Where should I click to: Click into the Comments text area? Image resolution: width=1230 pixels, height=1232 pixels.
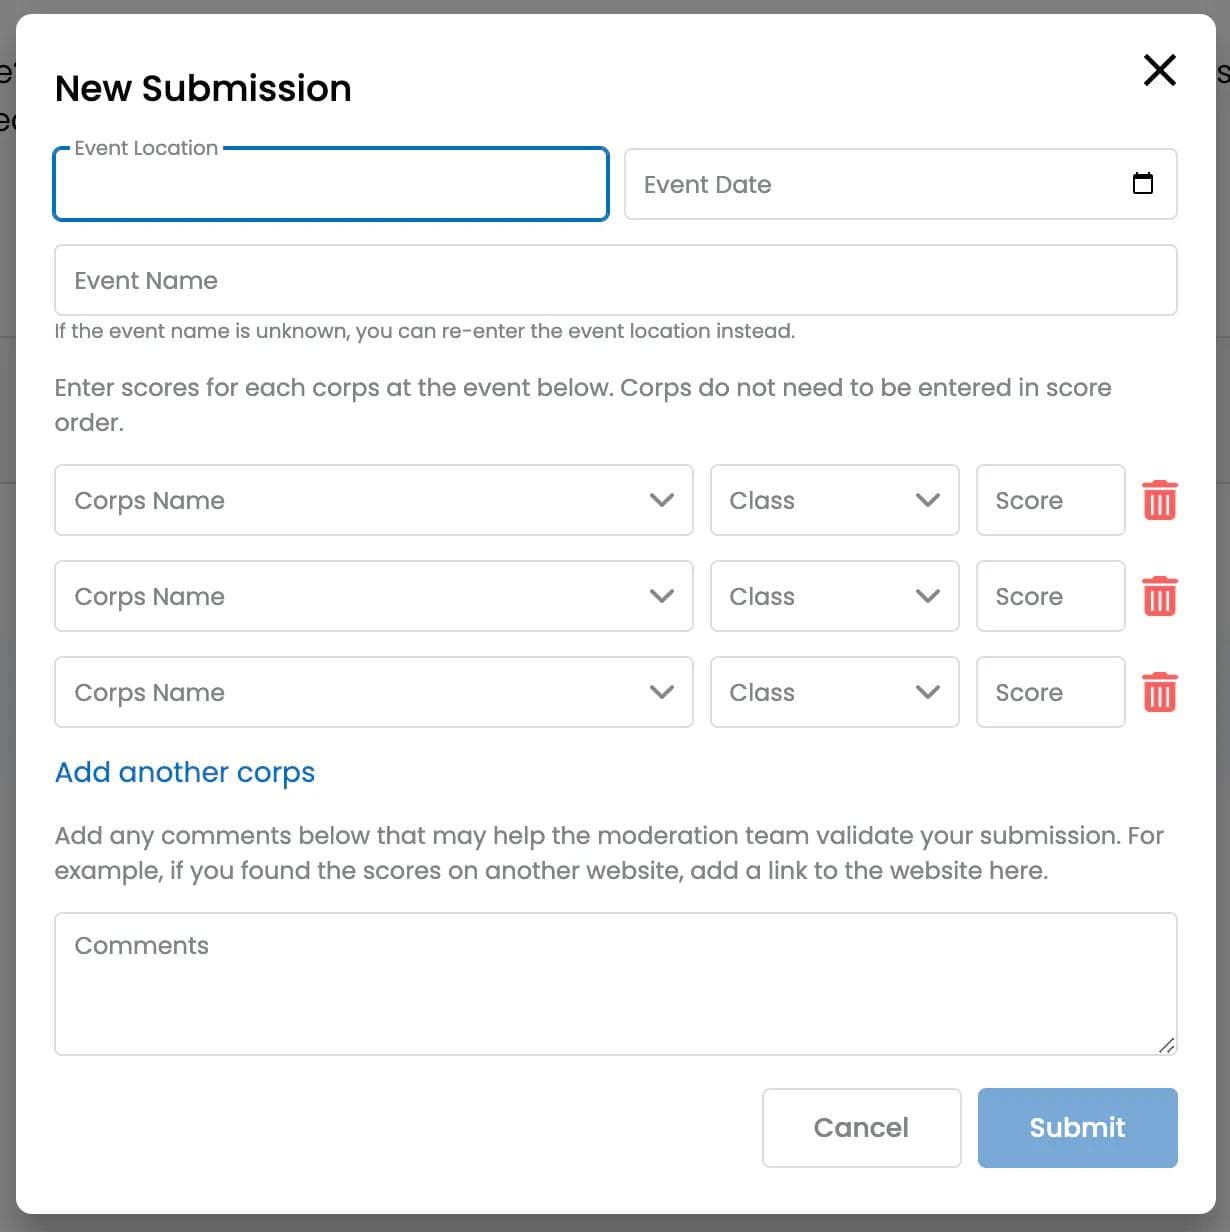[616, 984]
